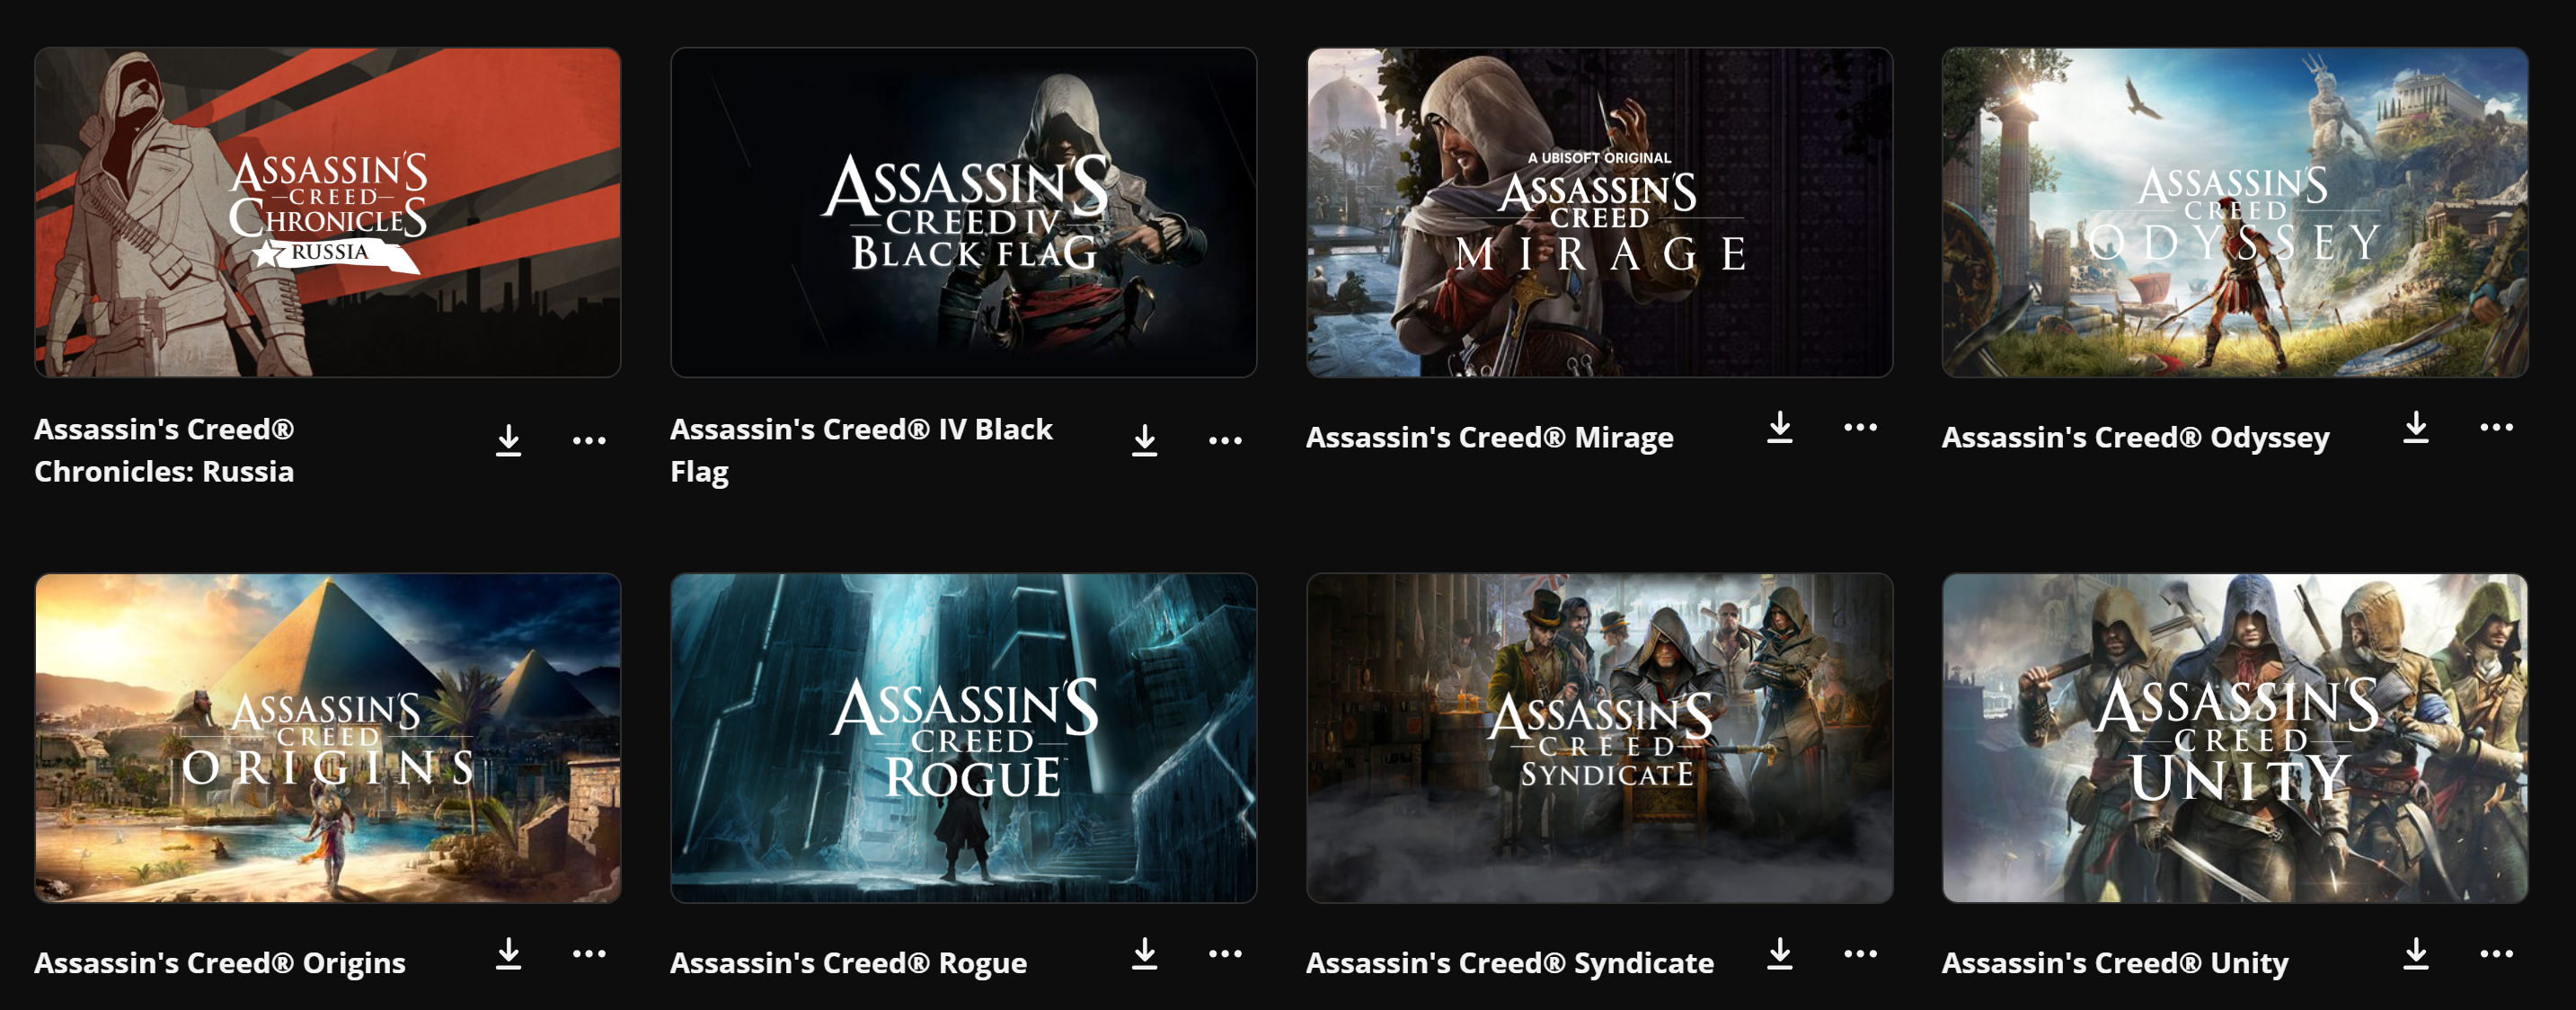
Task: Open more options for Assassin's Creed Mirage
Action: tap(1860, 427)
